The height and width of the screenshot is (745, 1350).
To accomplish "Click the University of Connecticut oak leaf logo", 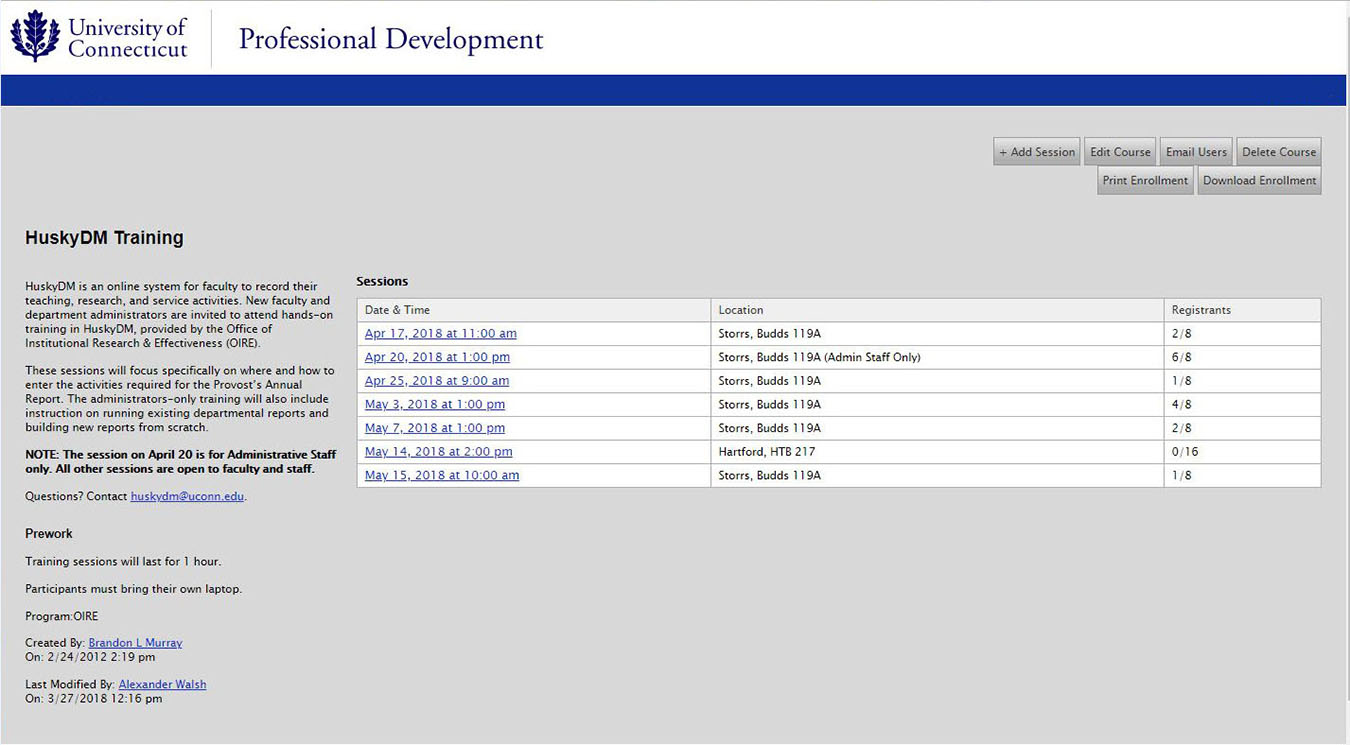I will [35, 36].
